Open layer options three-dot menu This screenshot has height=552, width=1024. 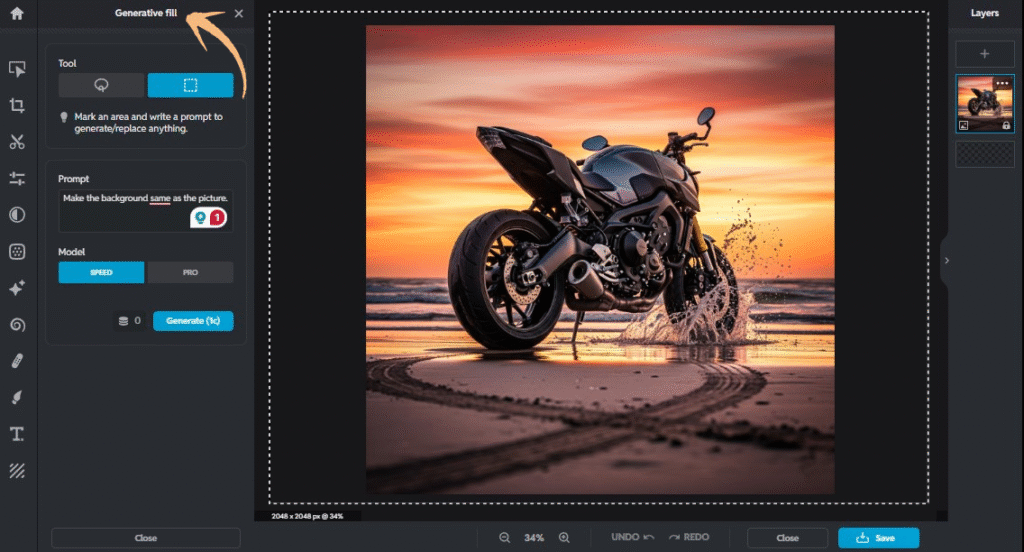point(1002,83)
